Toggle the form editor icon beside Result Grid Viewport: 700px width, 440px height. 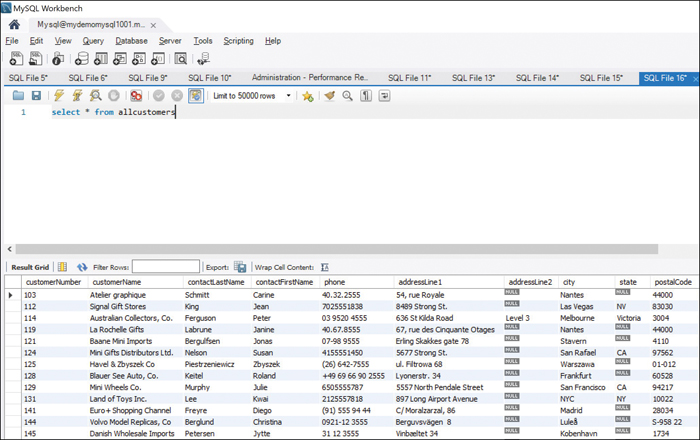(62, 267)
